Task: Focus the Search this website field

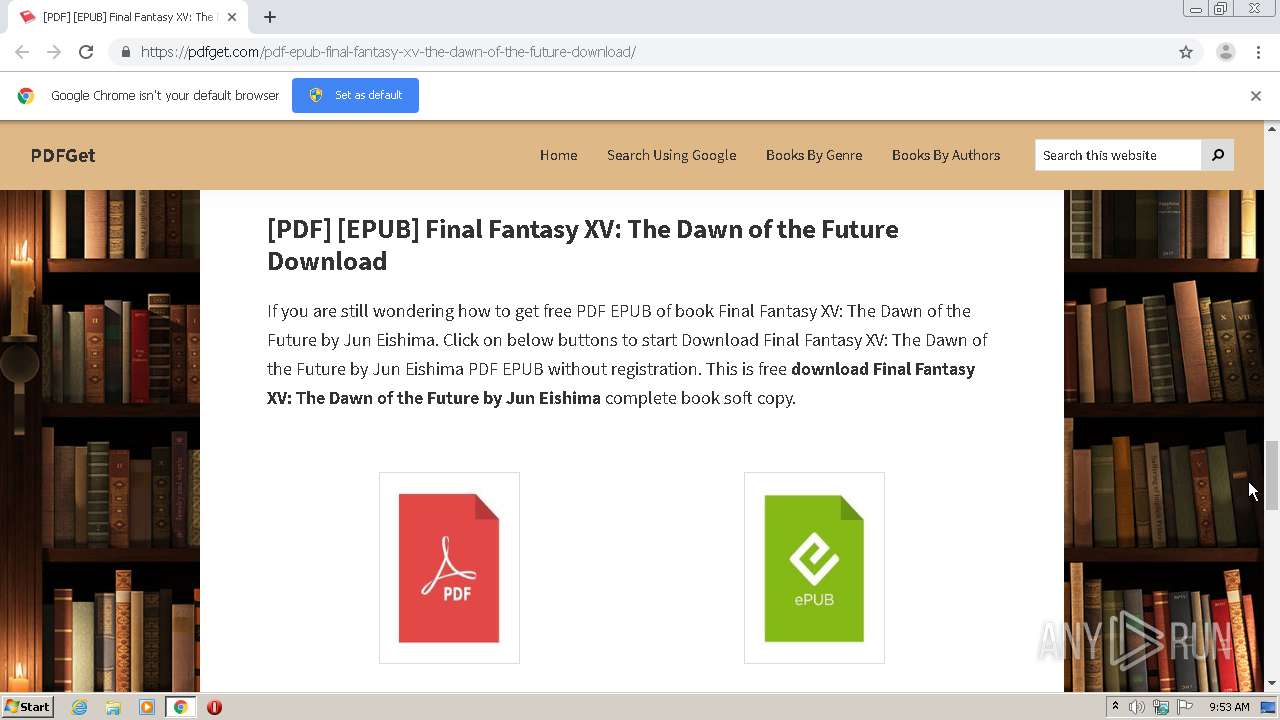Action: pos(1118,155)
